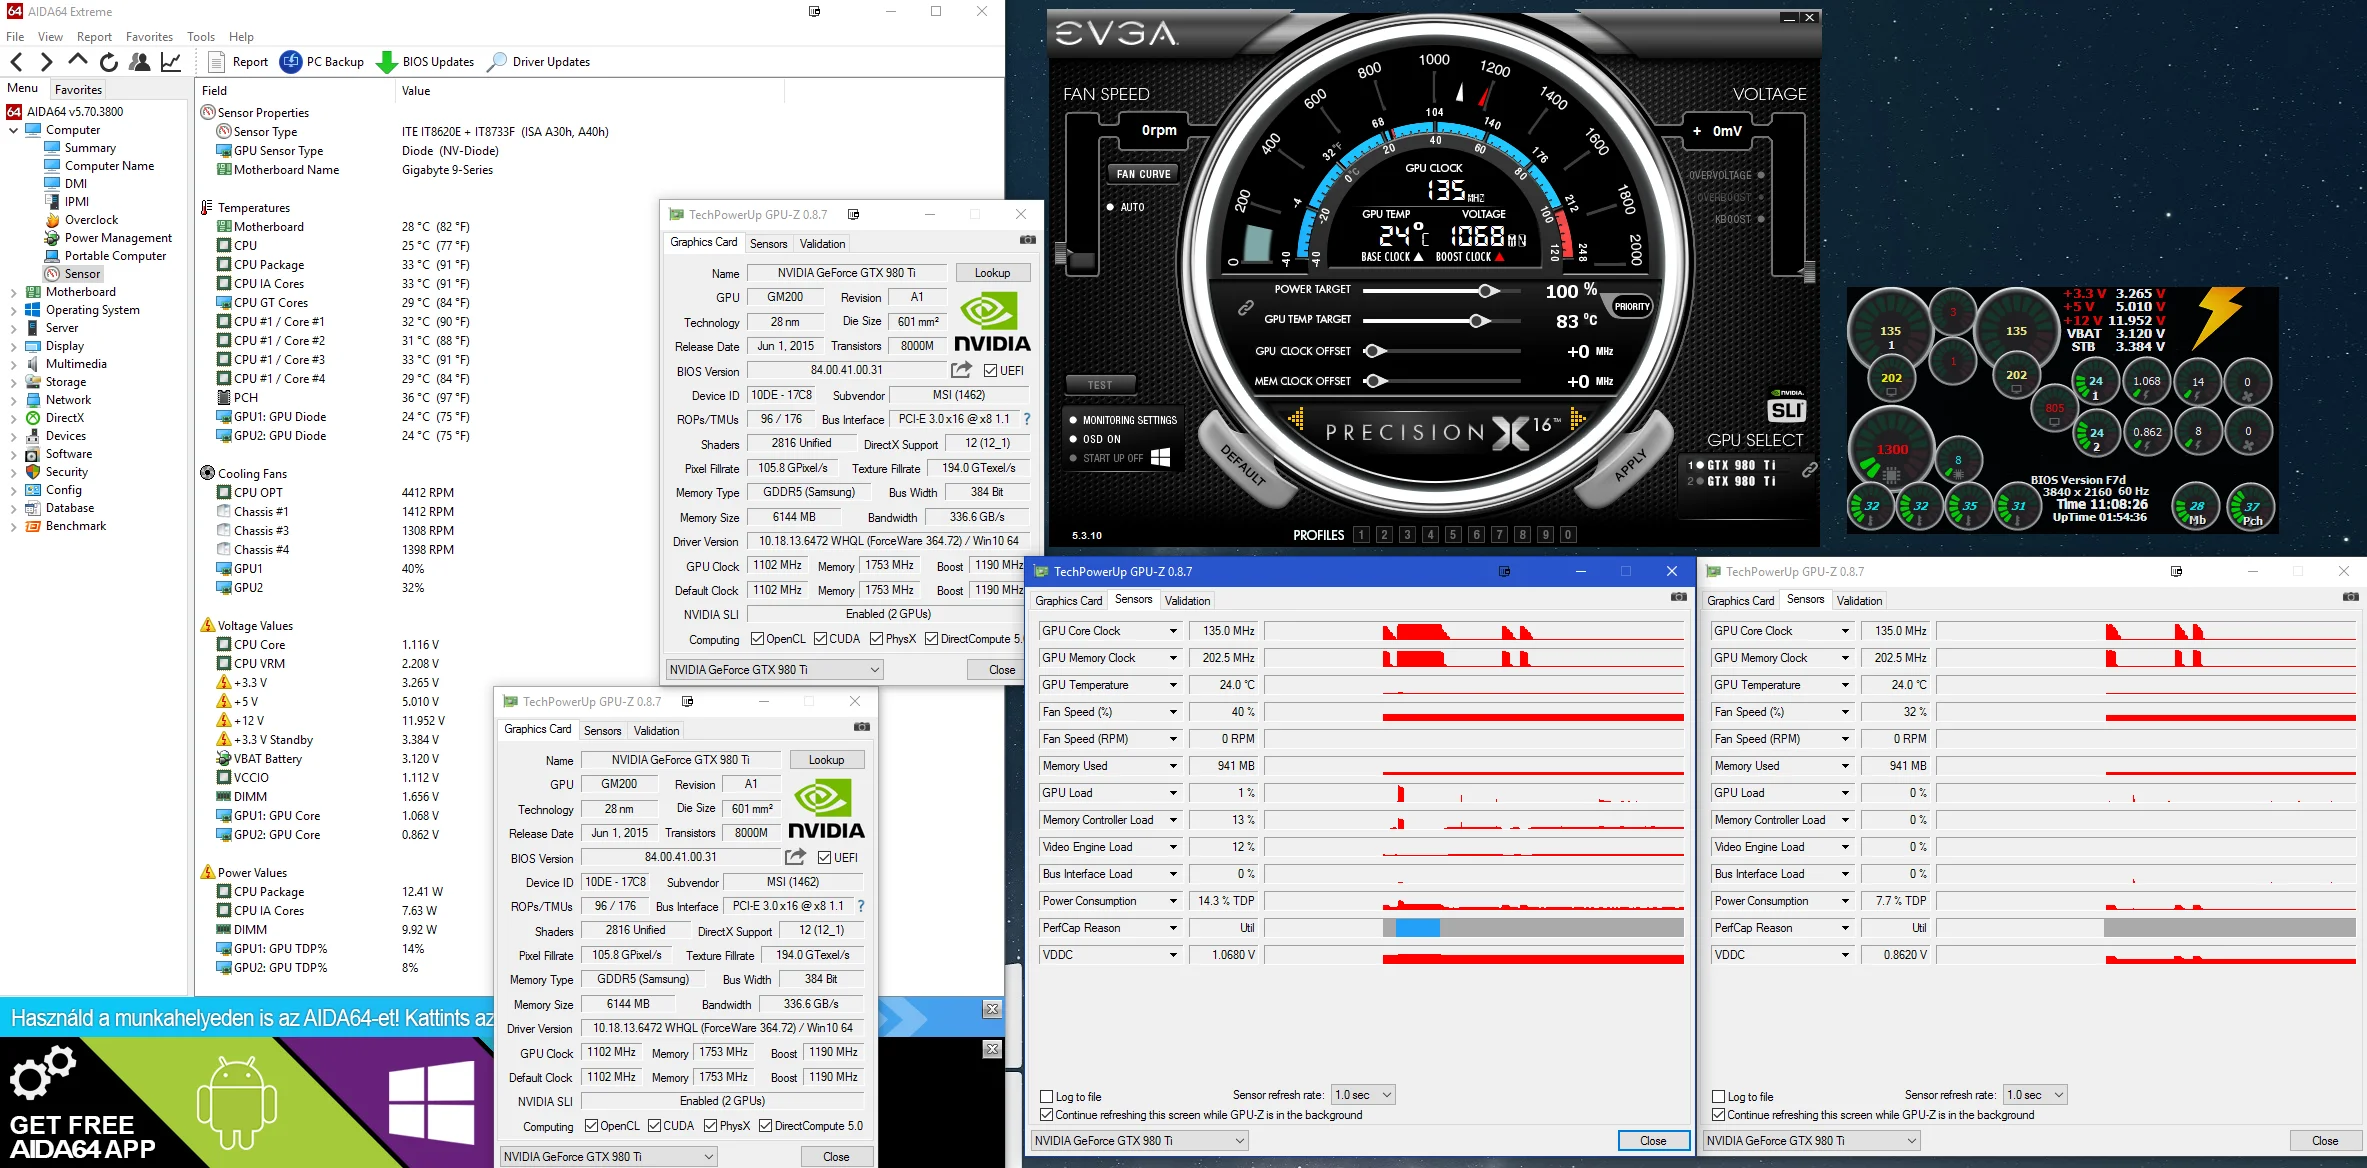
Task: Click the Windows logo beside START UP OFF
Action: pyautogui.click(x=1160, y=457)
